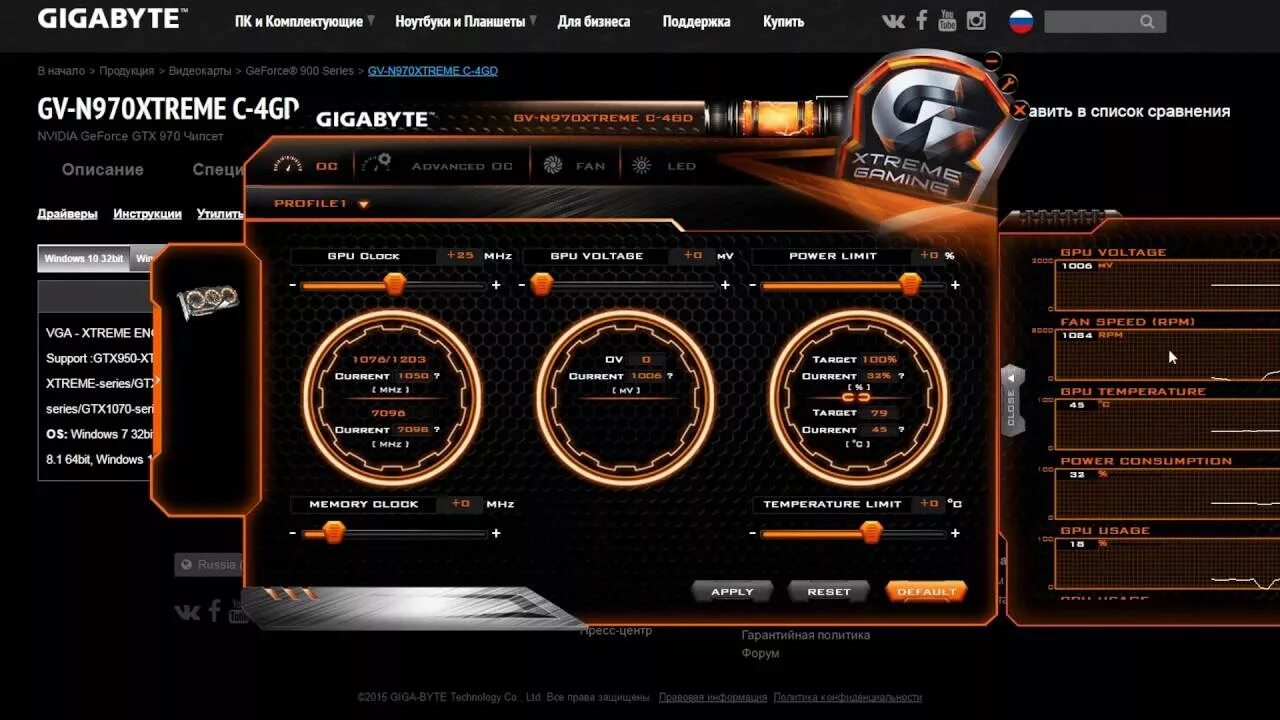Click the APPLY button
Image resolution: width=1280 pixels, height=720 pixels.
[x=732, y=592]
